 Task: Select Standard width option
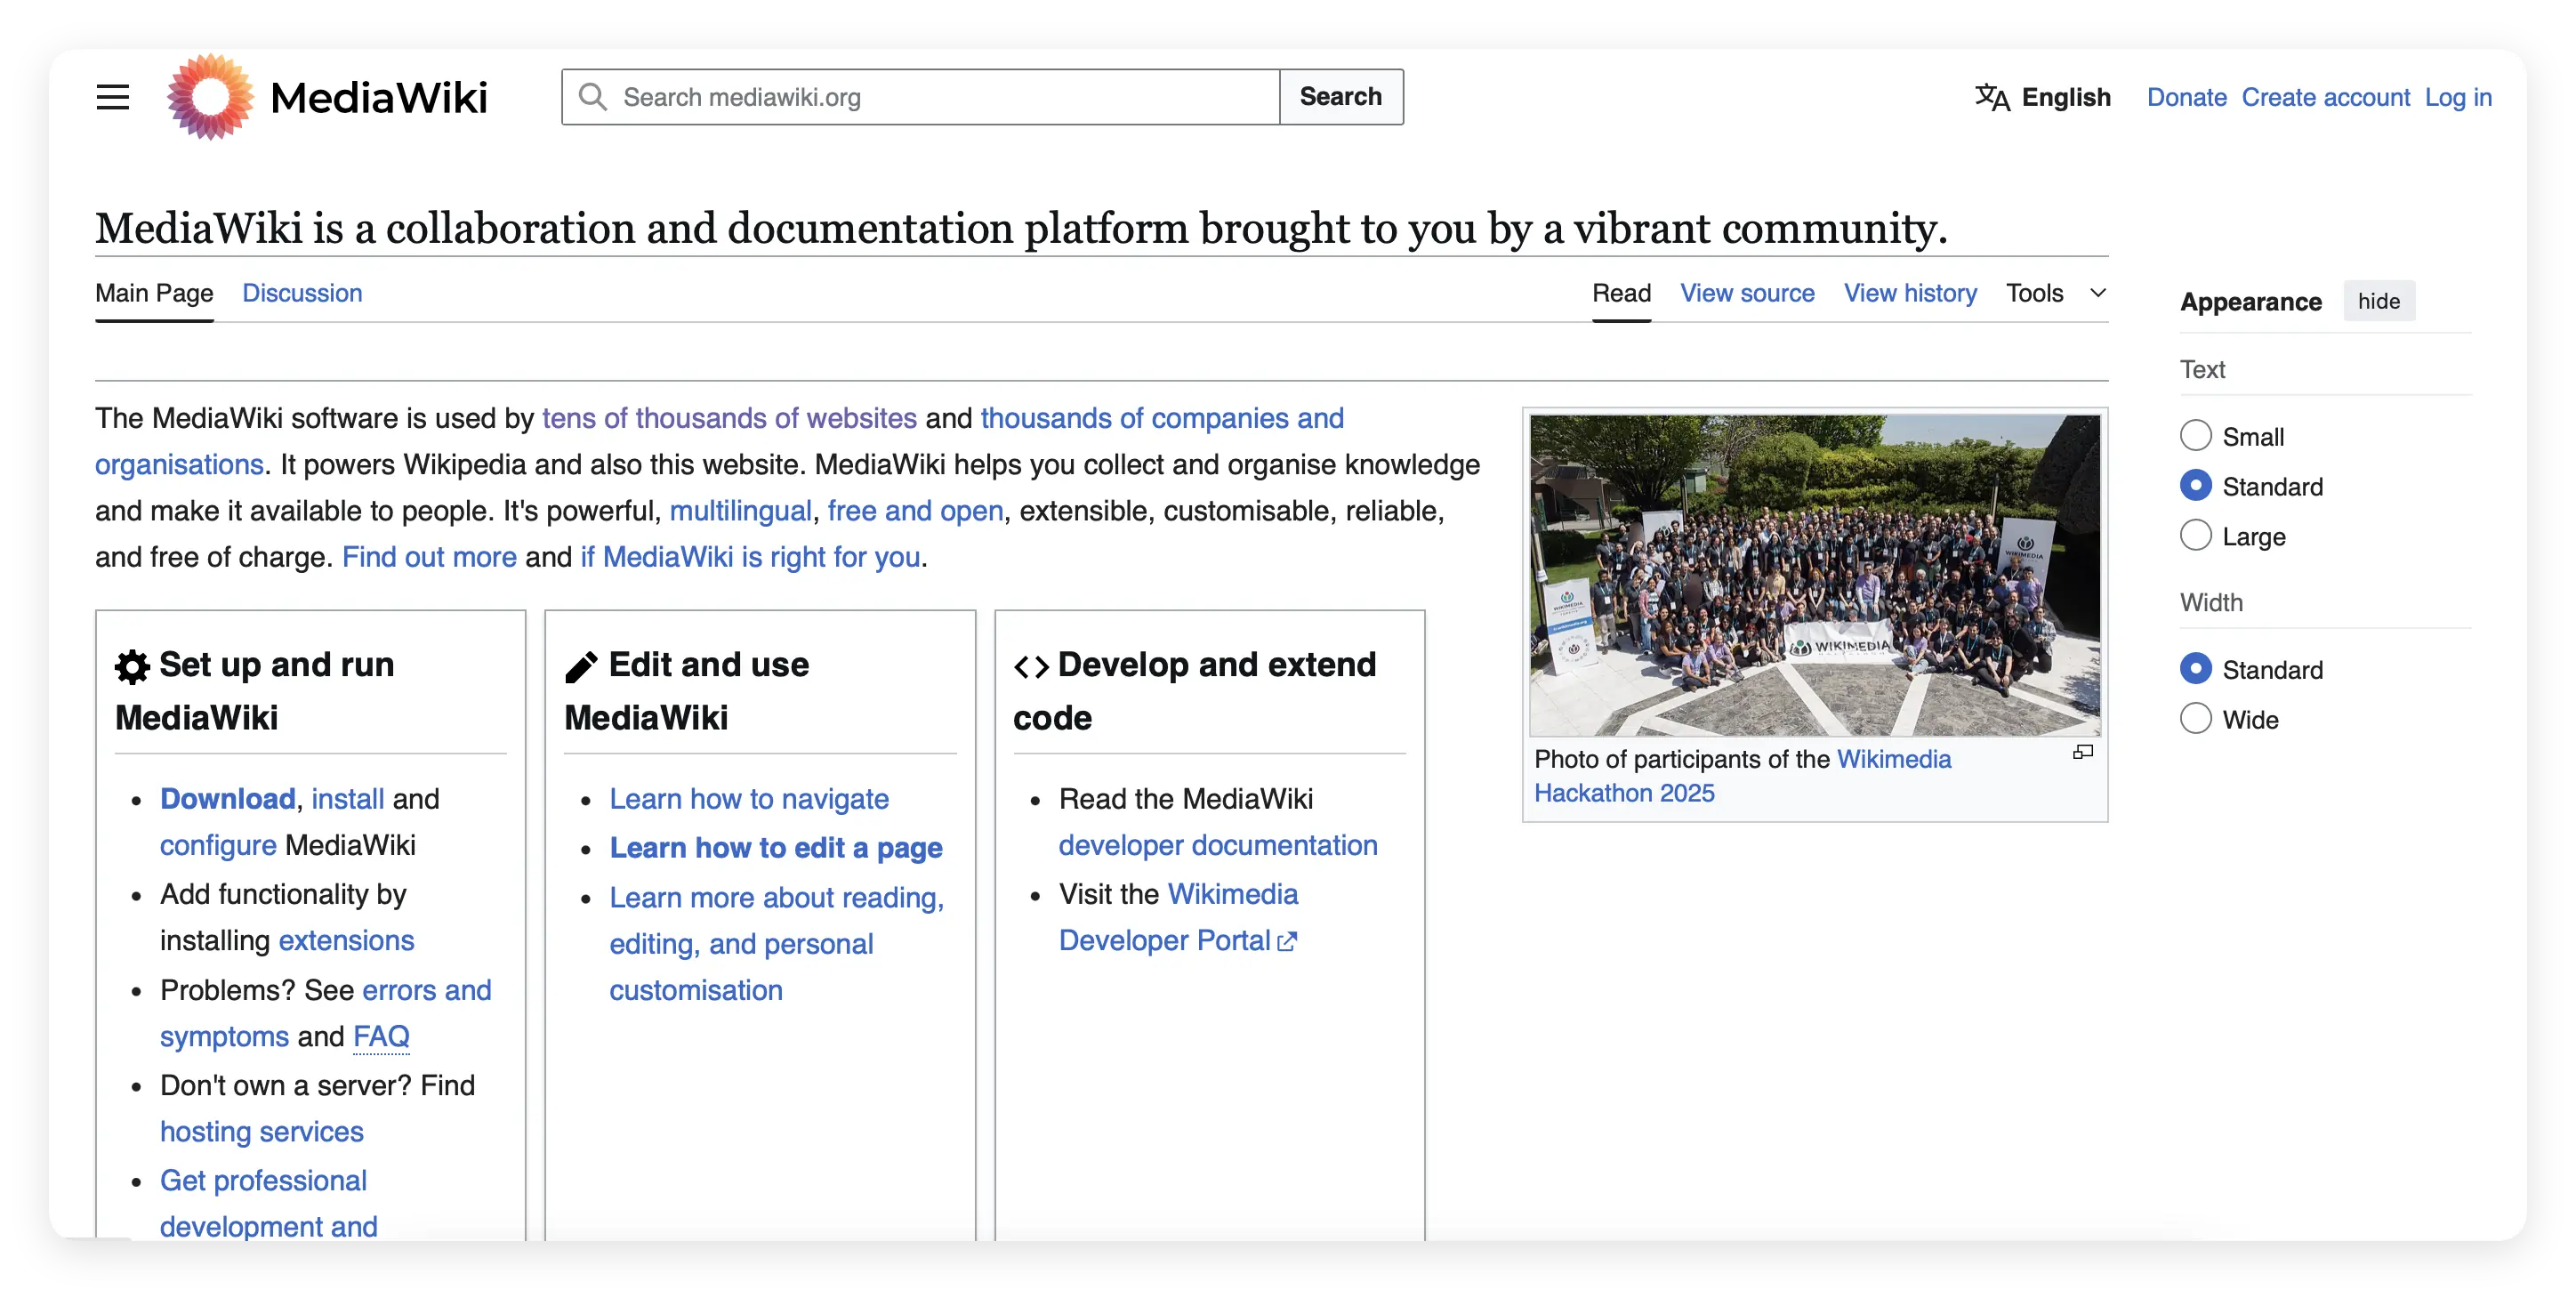(2196, 668)
